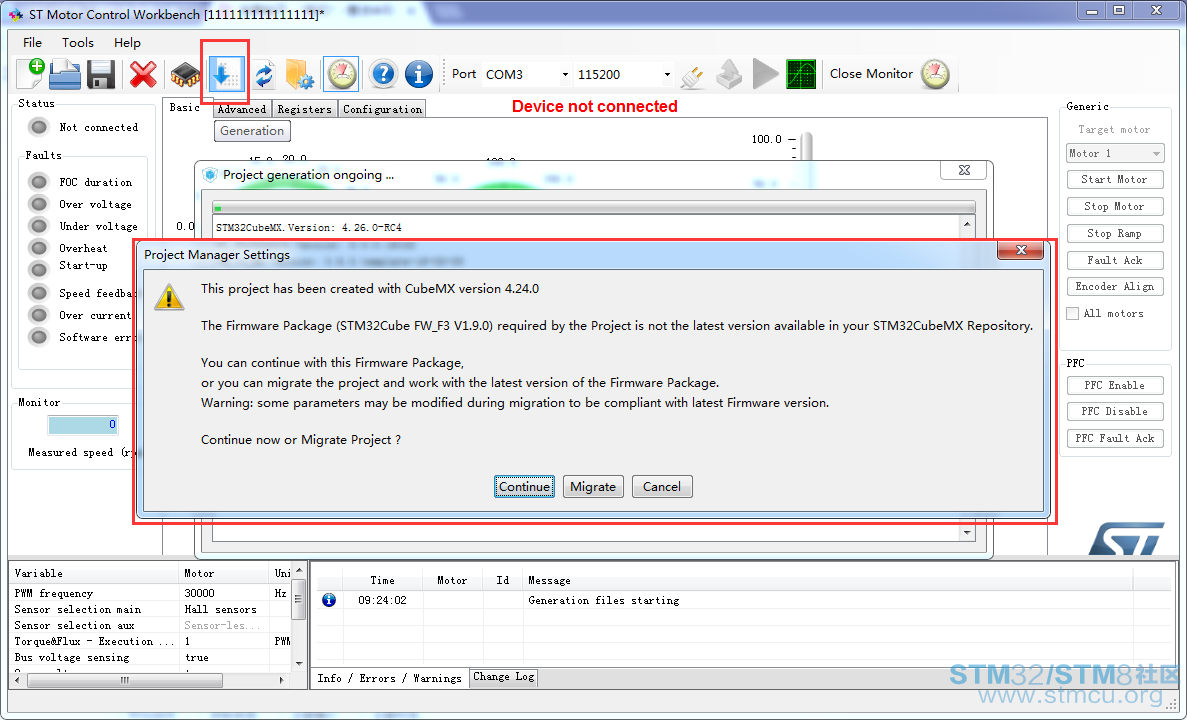Image resolution: width=1187 pixels, height=720 pixels.
Task: Open project with the folder icon
Action: coord(65,74)
